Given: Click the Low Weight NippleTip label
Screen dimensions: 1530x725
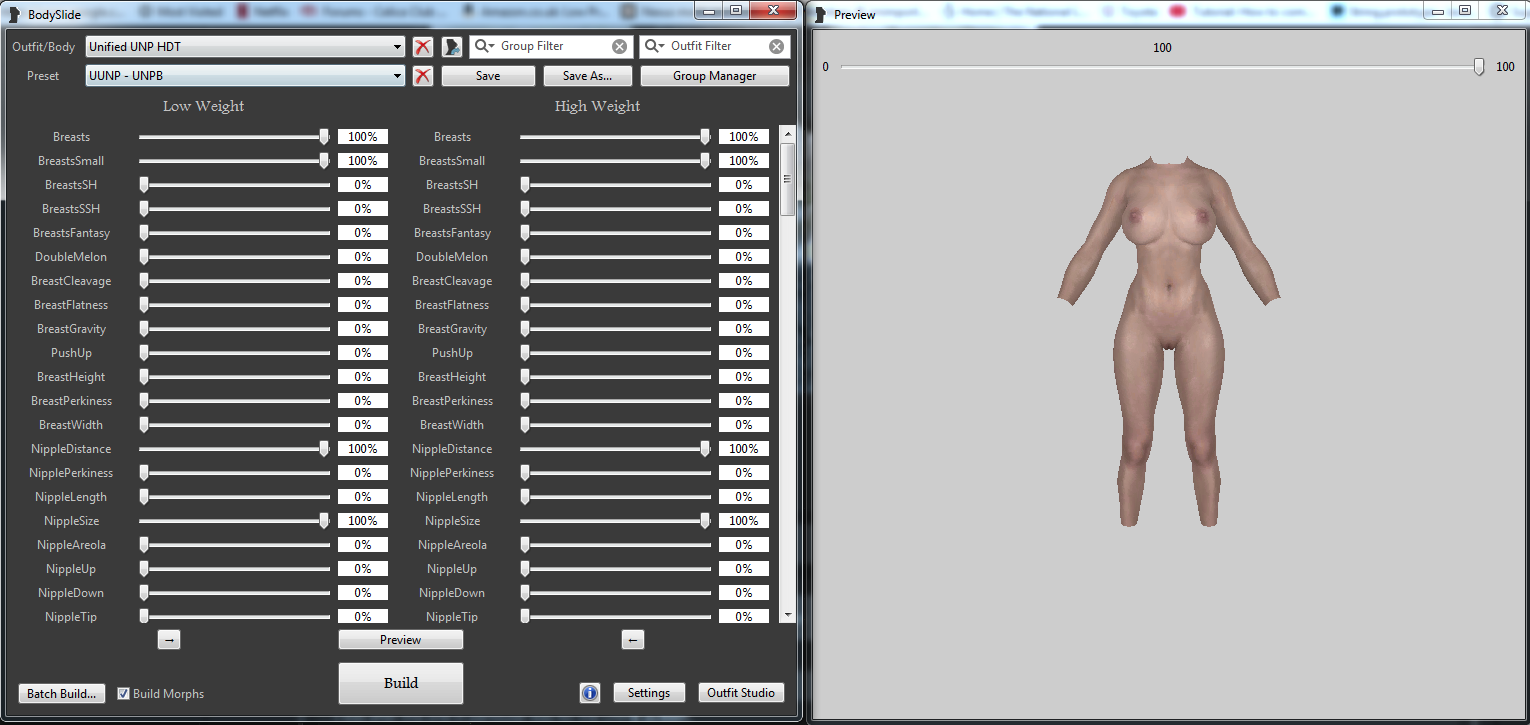Looking at the screenshot, I should pos(71,617).
